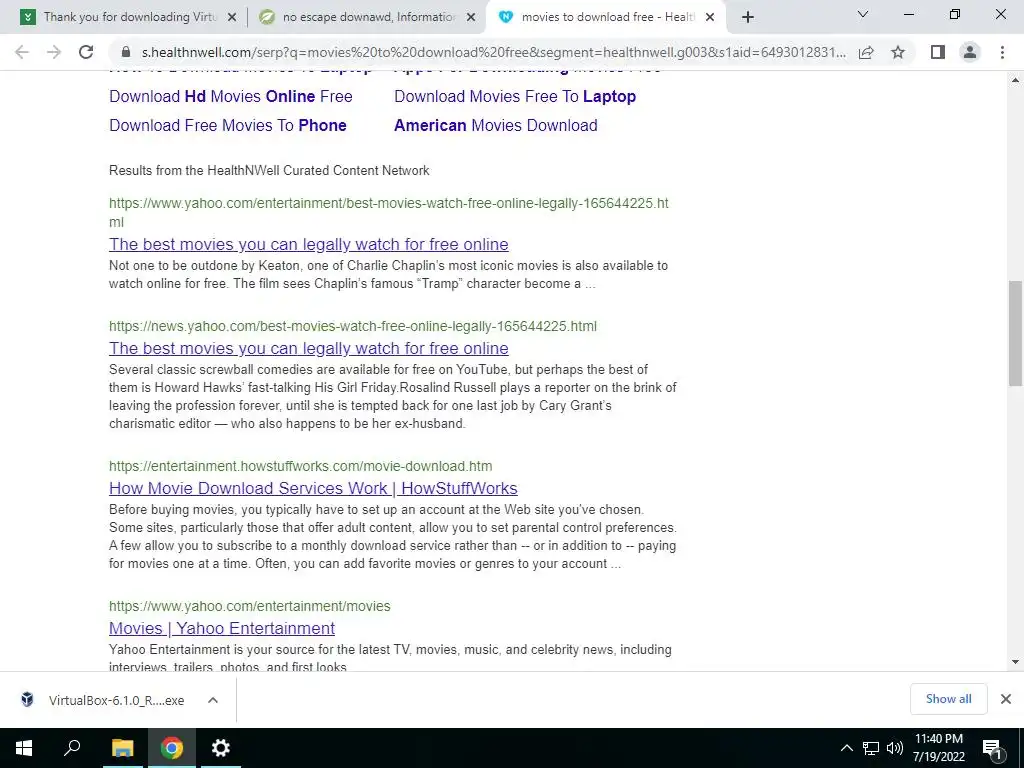Close the downloads bar
This screenshot has width=1024, height=768.
click(1006, 699)
